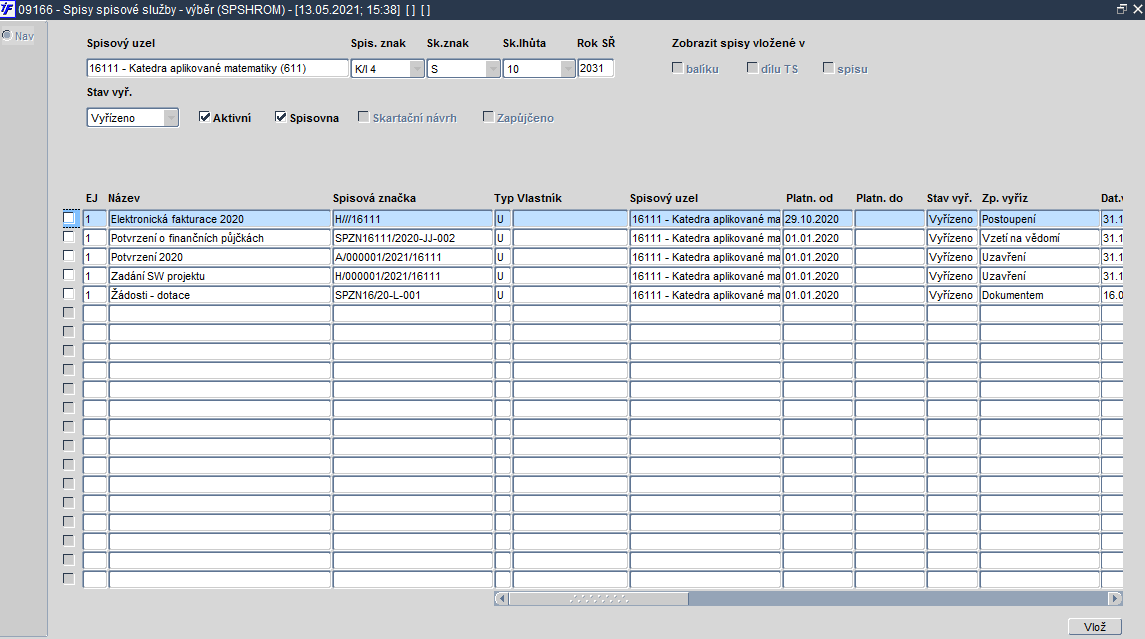Click the Spisový uzel input field
Viewport: 1145px width, 639px height.
pos(217,69)
